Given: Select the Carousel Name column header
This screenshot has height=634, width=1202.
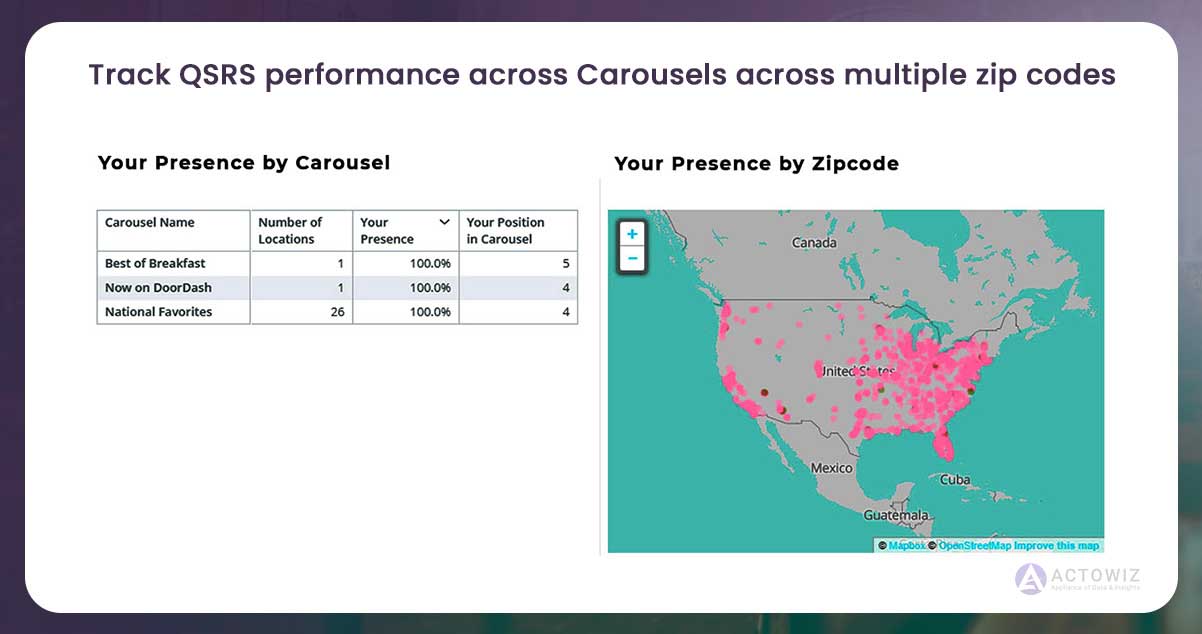Looking at the screenshot, I should pos(174,230).
